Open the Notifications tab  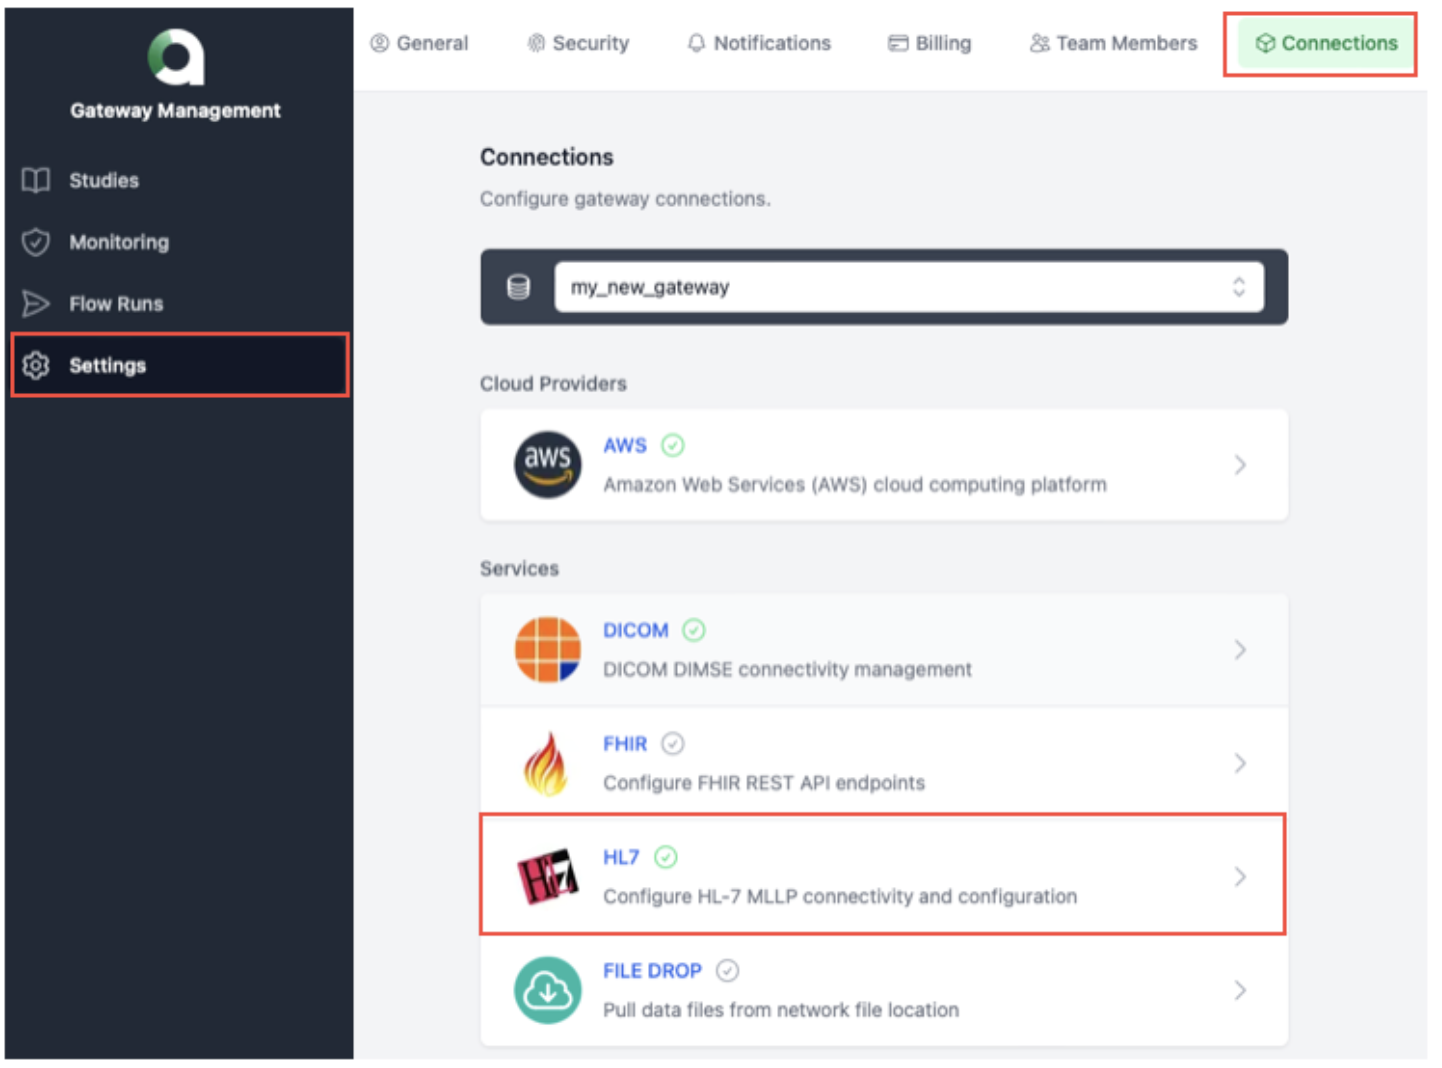pos(759,43)
